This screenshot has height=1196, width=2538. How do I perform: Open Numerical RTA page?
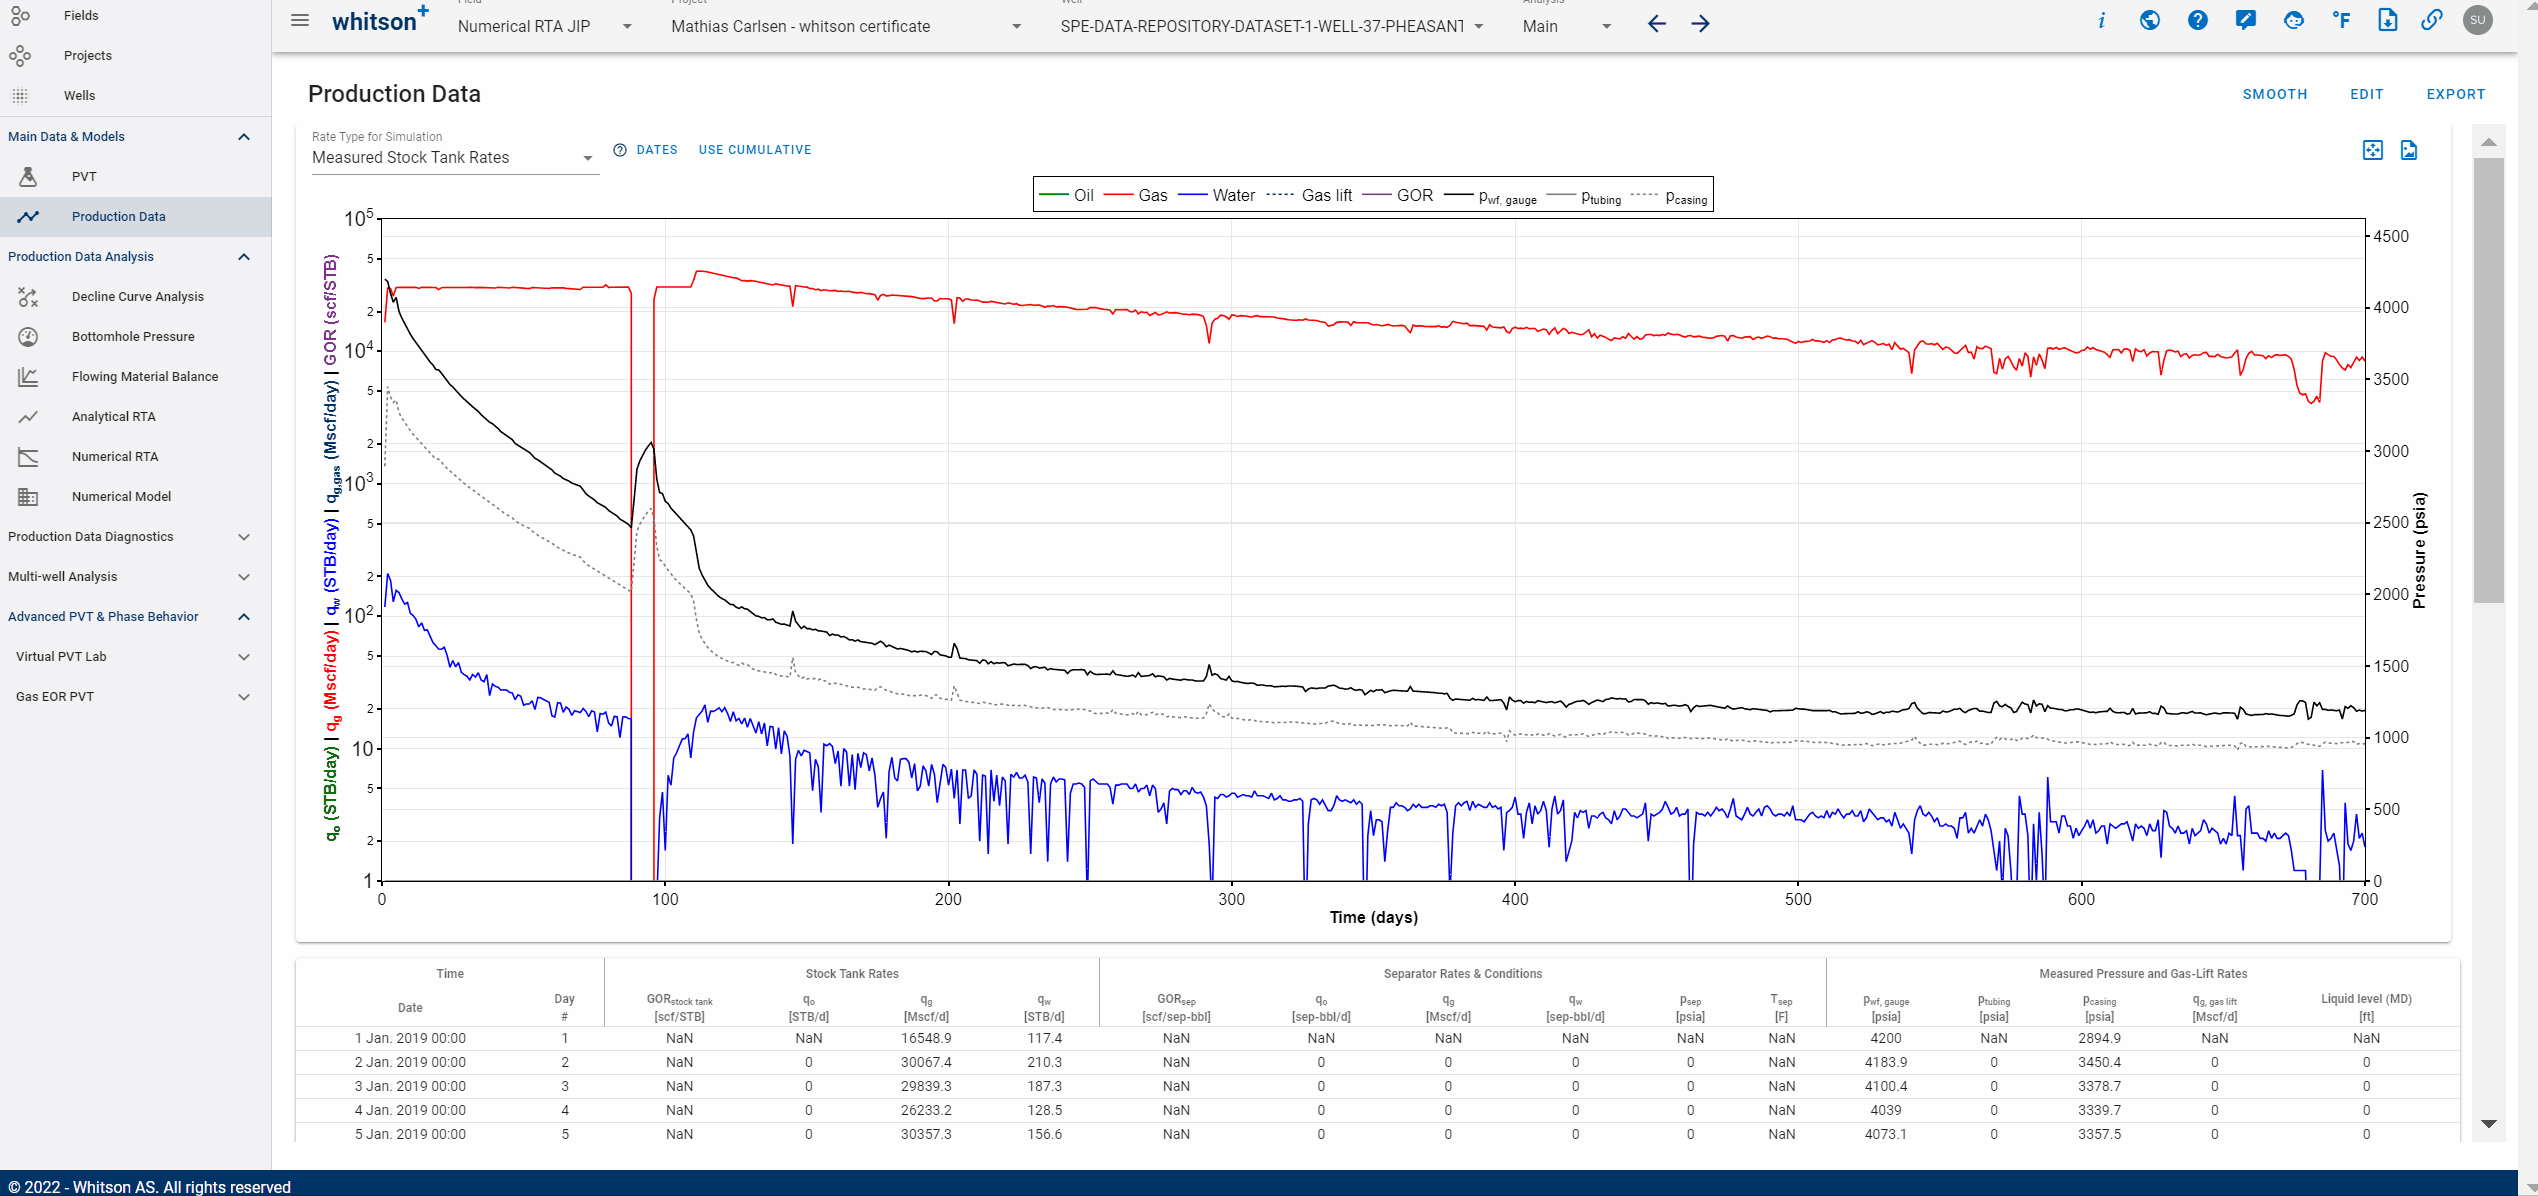coord(136,457)
